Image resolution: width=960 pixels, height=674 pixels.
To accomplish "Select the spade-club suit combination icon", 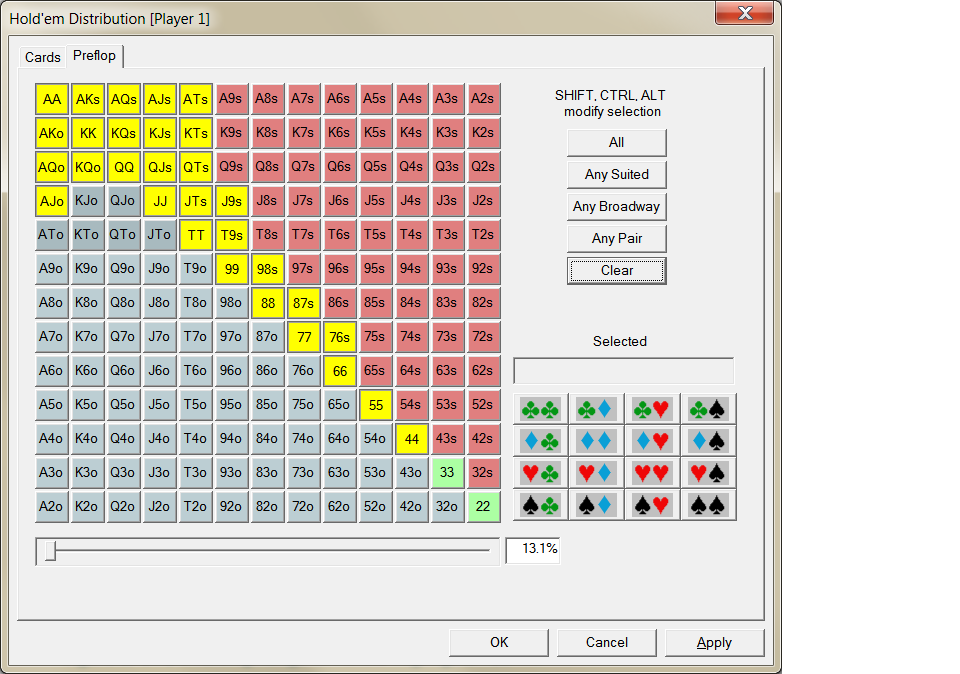I will pyautogui.click(x=540, y=505).
